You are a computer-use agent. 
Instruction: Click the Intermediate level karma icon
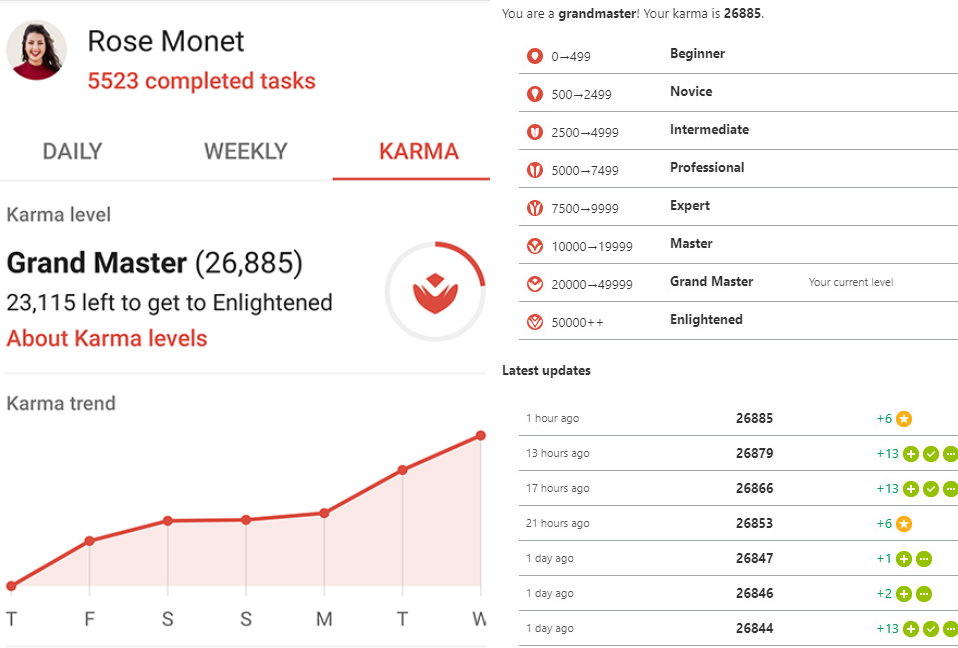535,132
